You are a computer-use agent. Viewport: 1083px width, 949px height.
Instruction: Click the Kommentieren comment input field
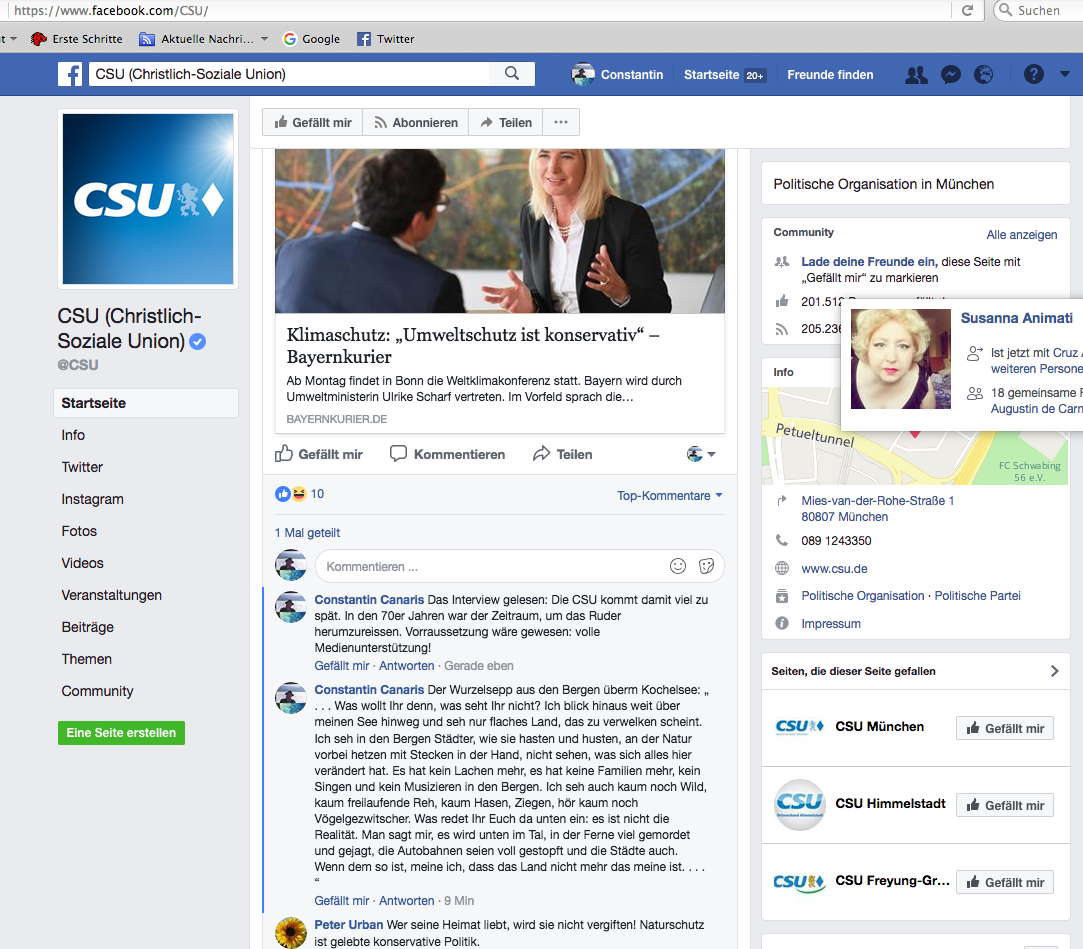point(494,566)
